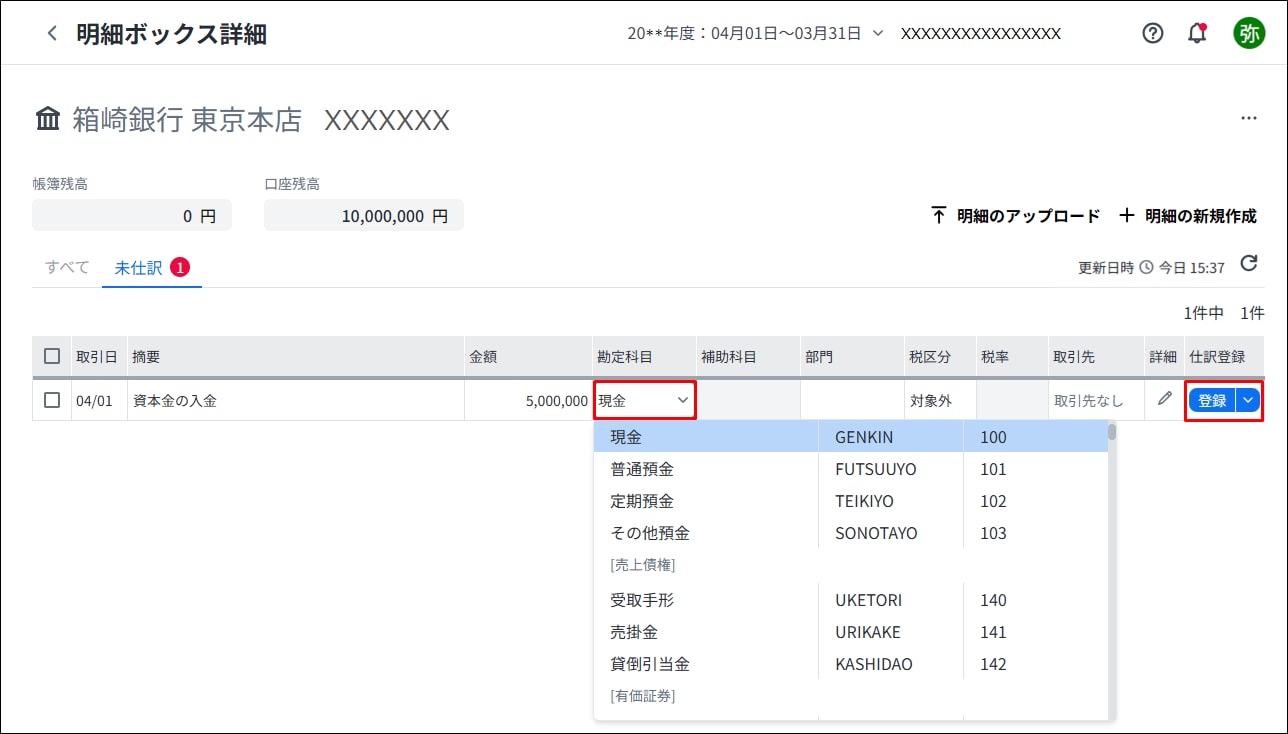This screenshot has height=734, width=1288.
Task: Click the 5,000,000 amount cell
Action: [x=529, y=400]
